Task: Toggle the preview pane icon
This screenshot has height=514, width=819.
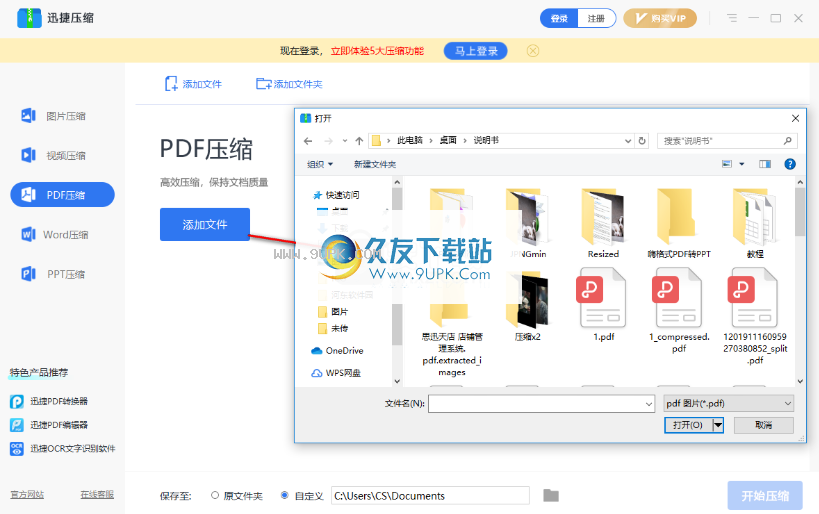Action: pyautogui.click(x=765, y=164)
